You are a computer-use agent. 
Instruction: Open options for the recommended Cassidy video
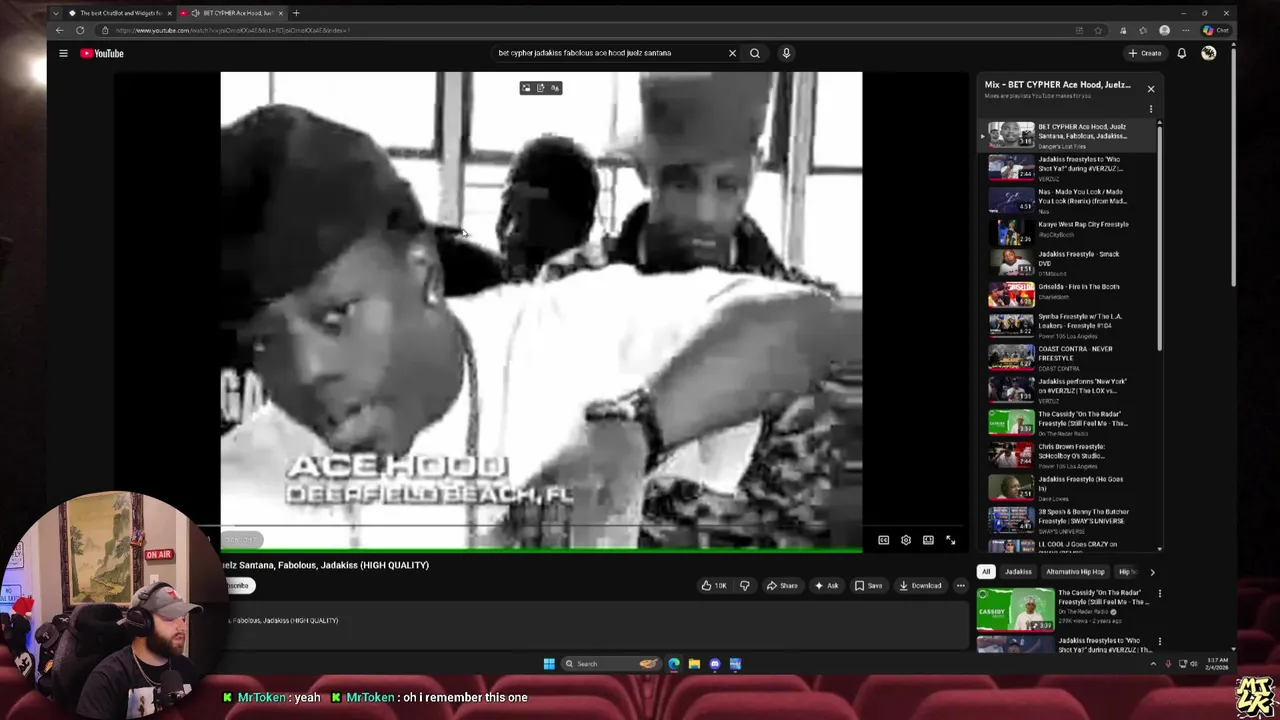click(1160, 593)
